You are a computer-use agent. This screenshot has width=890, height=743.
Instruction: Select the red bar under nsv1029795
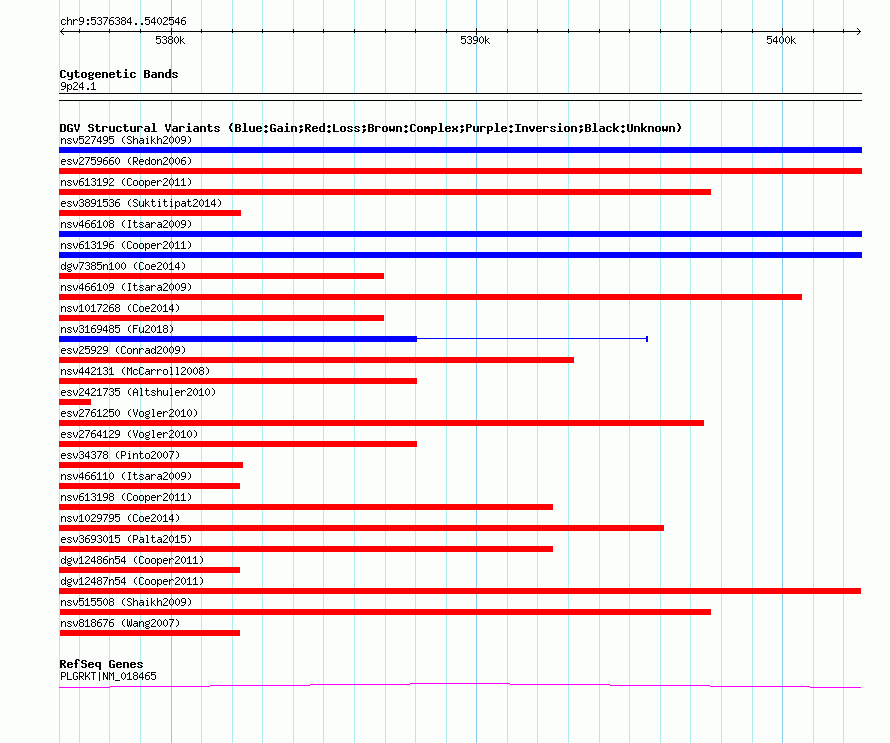pyautogui.click(x=362, y=528)
